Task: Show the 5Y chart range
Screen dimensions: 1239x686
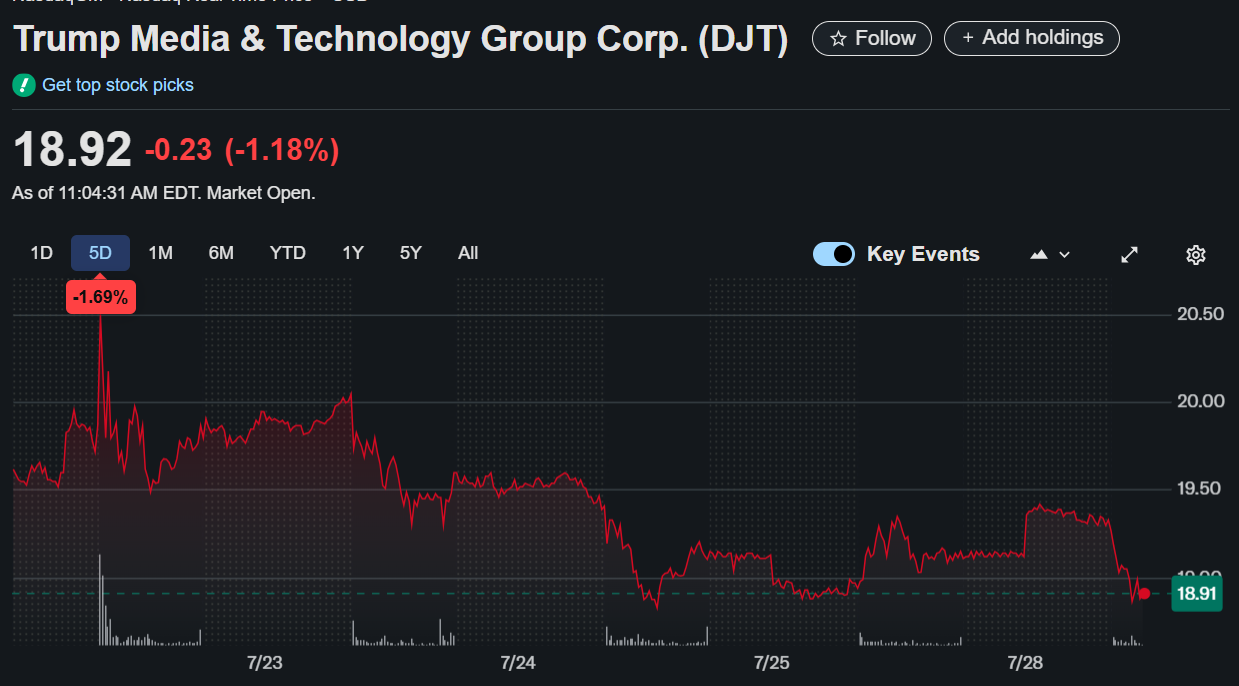Action: coord(411,253)
